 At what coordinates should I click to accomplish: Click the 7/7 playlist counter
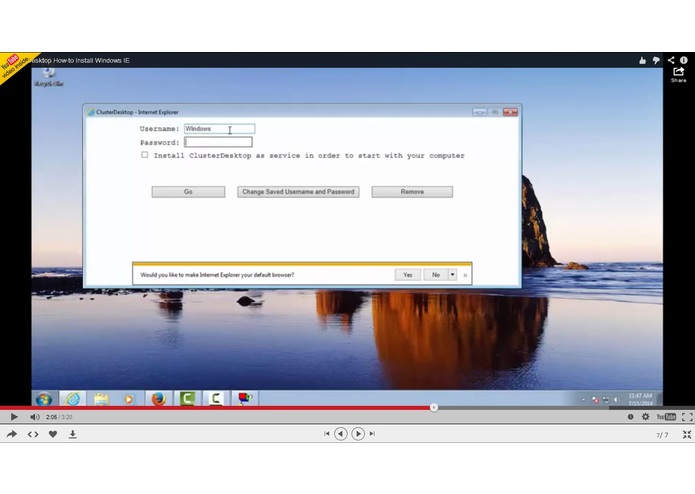coord(662,435)
